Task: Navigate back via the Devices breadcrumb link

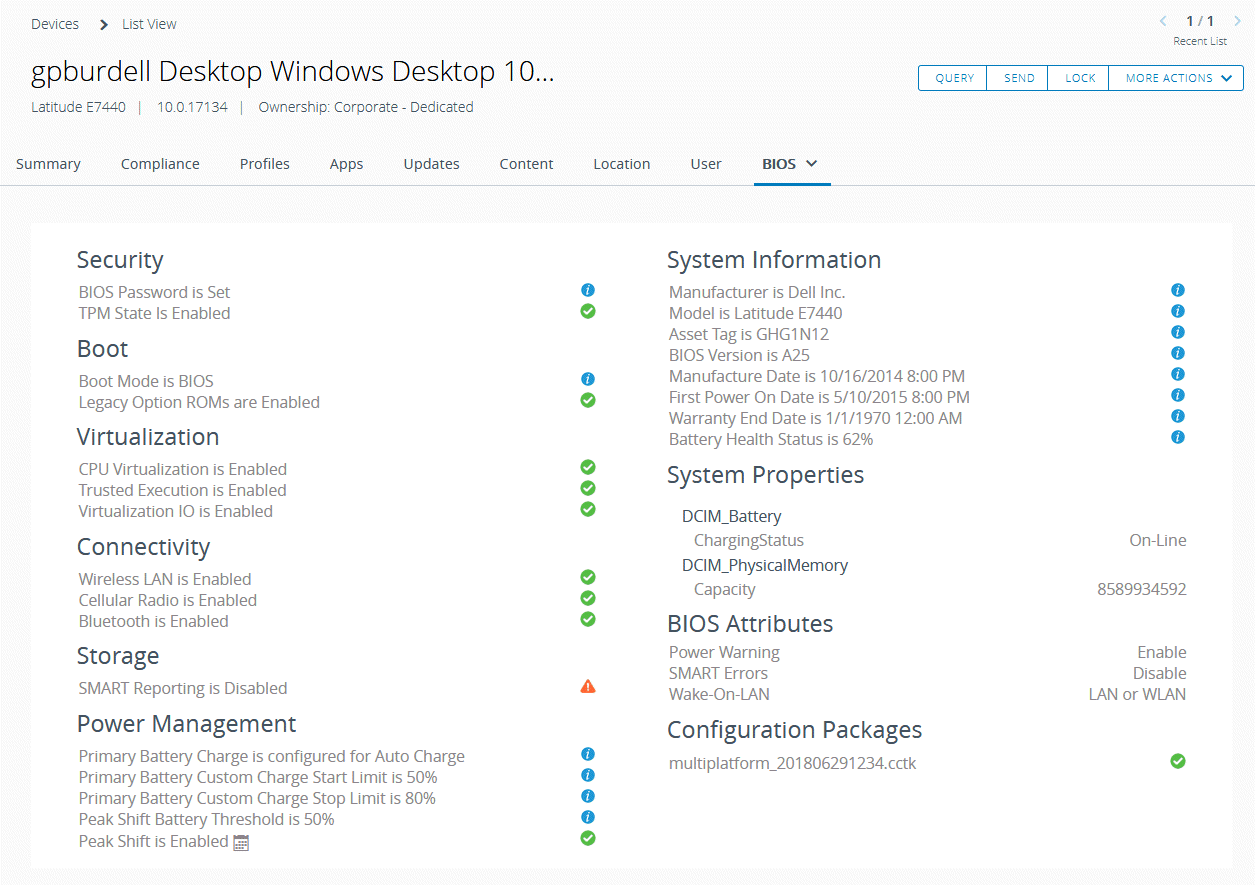Action: click(x=55, y=23)
